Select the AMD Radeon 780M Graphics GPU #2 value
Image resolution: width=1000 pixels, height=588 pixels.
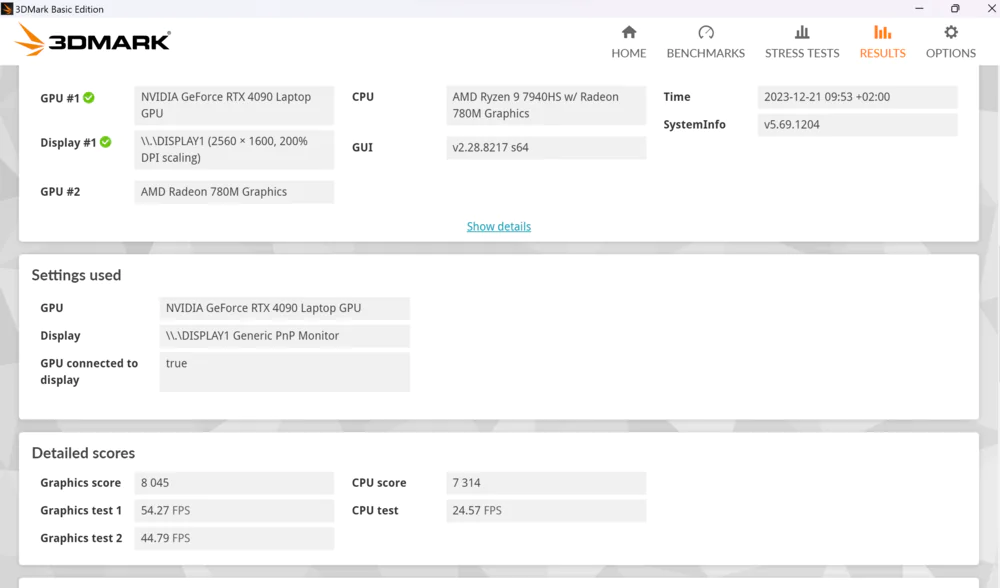(x=234, y=192)
